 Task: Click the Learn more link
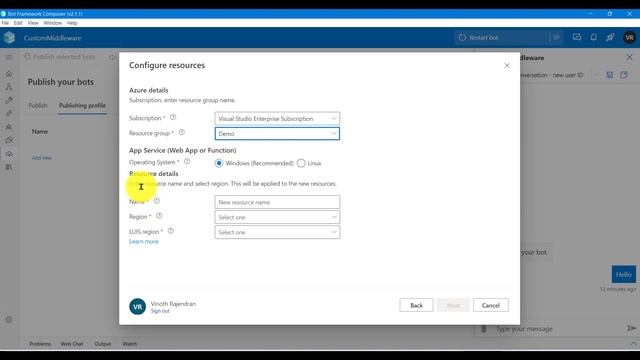click(144, 242)
